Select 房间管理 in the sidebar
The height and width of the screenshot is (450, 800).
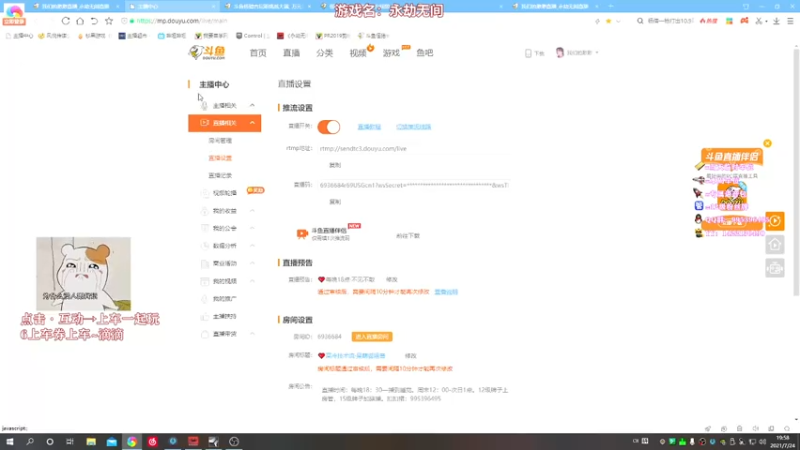coord(220,140)
